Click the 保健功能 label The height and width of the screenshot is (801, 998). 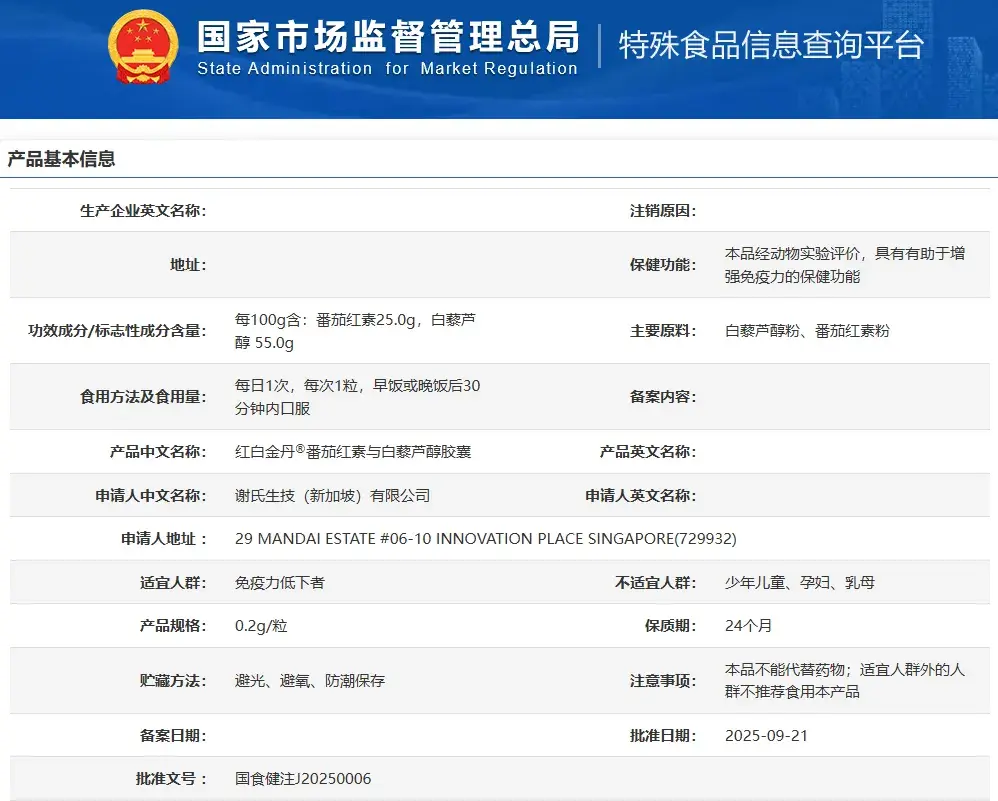pyautogui.click(x=663, y=265)
